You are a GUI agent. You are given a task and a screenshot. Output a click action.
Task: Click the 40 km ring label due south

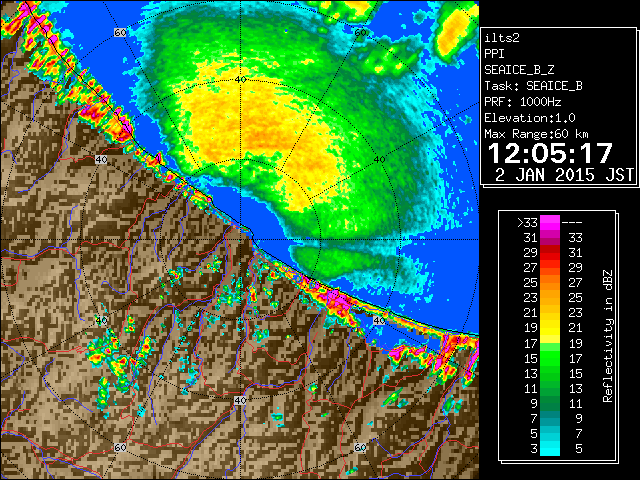coord(240,400)
